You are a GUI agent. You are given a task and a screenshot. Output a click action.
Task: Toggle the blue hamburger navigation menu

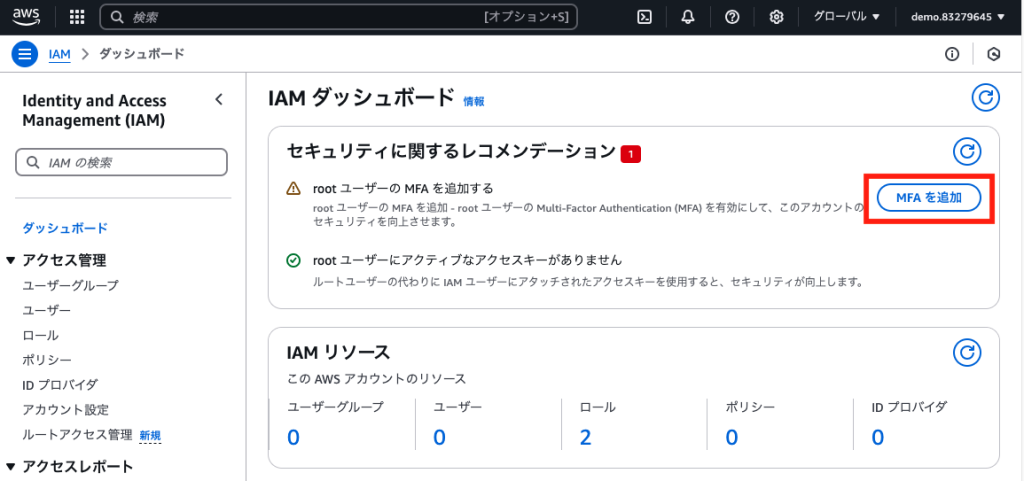click(x=24, y=54)
